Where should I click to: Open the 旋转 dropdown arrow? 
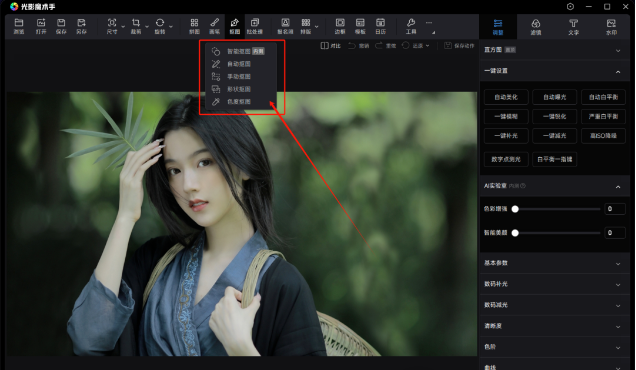pos(171,27)
